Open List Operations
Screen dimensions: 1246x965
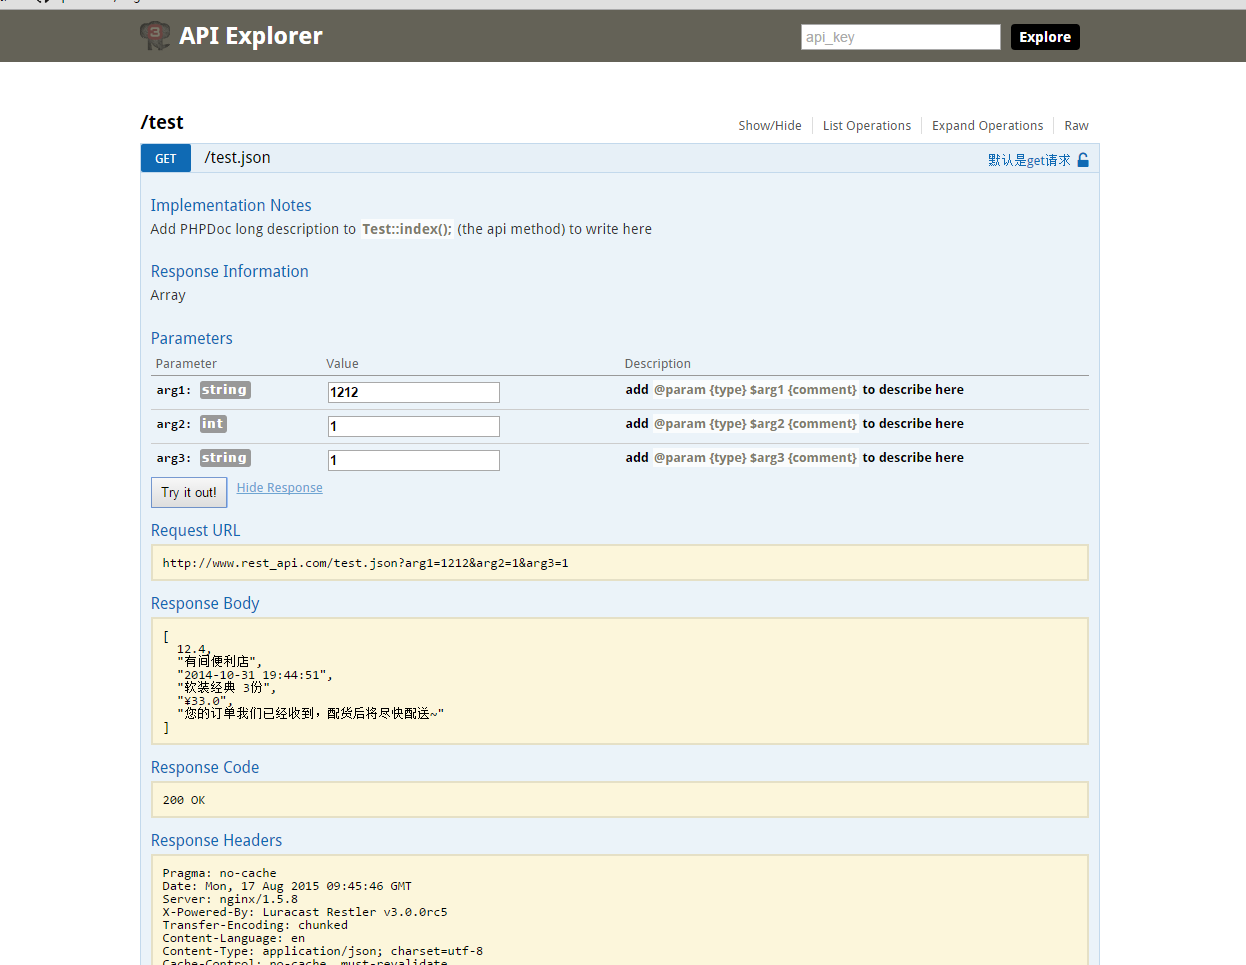pos(867,126)
